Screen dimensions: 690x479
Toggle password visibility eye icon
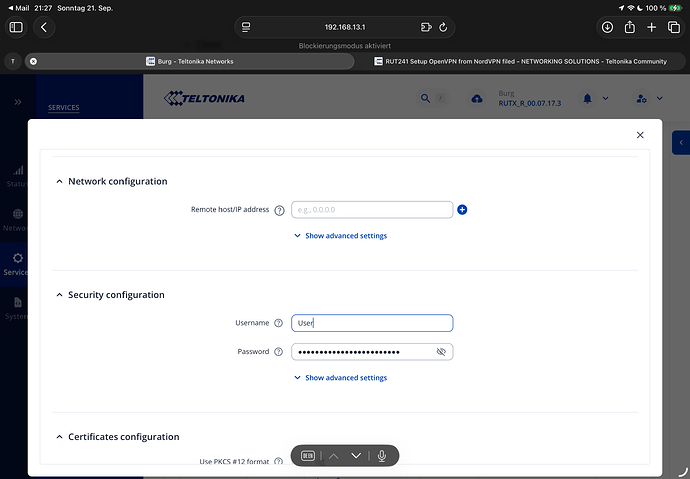(441, 352)
